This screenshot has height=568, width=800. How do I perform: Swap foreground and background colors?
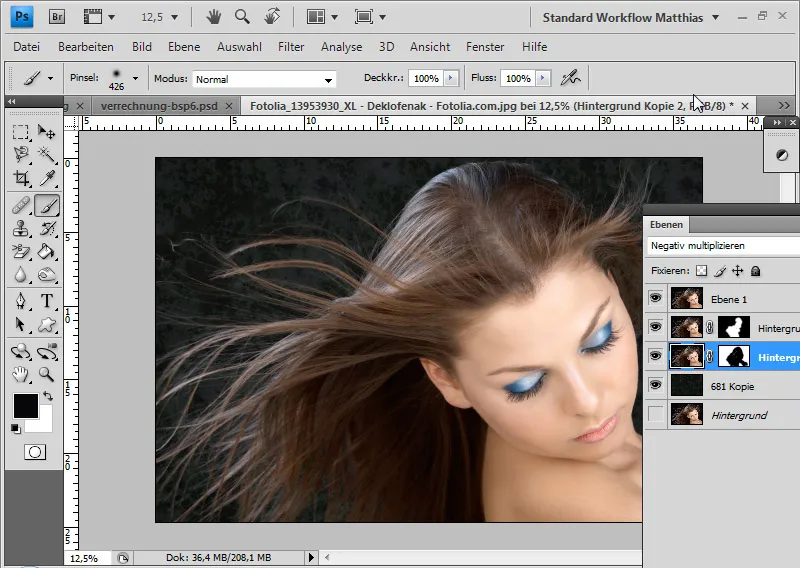pyautogui.click(x=47, y=396)
